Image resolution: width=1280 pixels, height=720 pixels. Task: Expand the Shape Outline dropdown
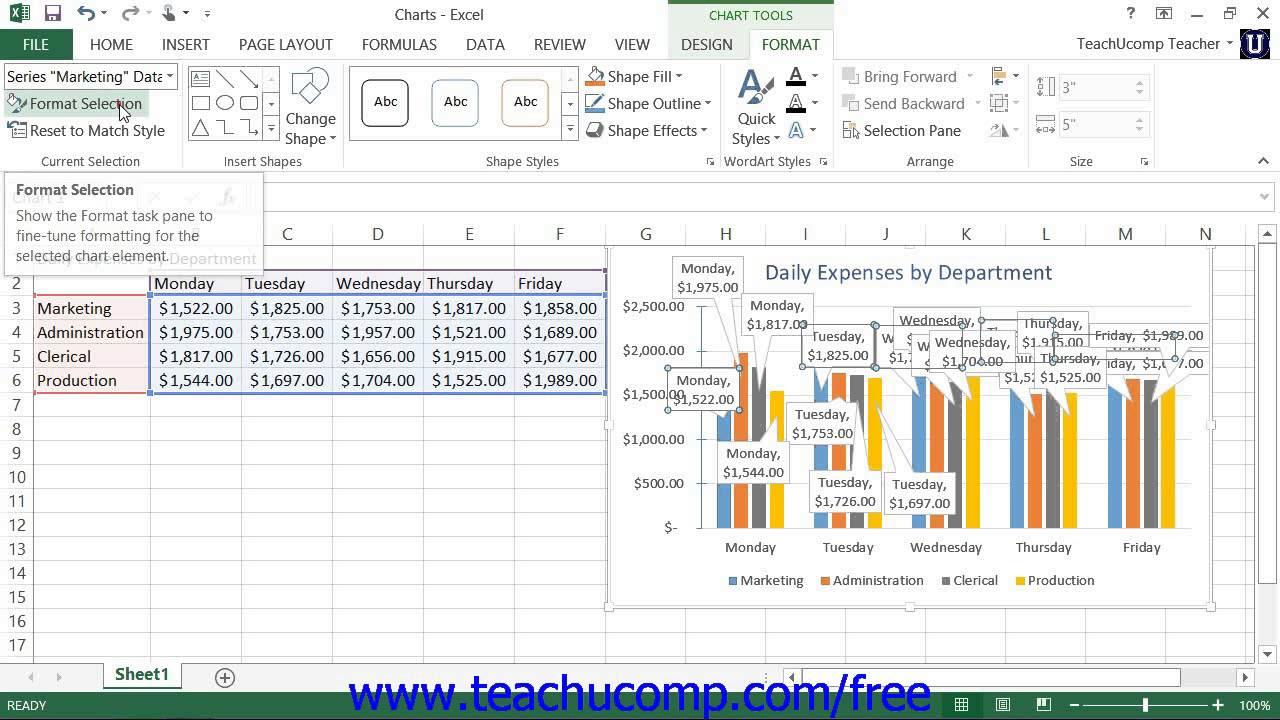[707, 103]
